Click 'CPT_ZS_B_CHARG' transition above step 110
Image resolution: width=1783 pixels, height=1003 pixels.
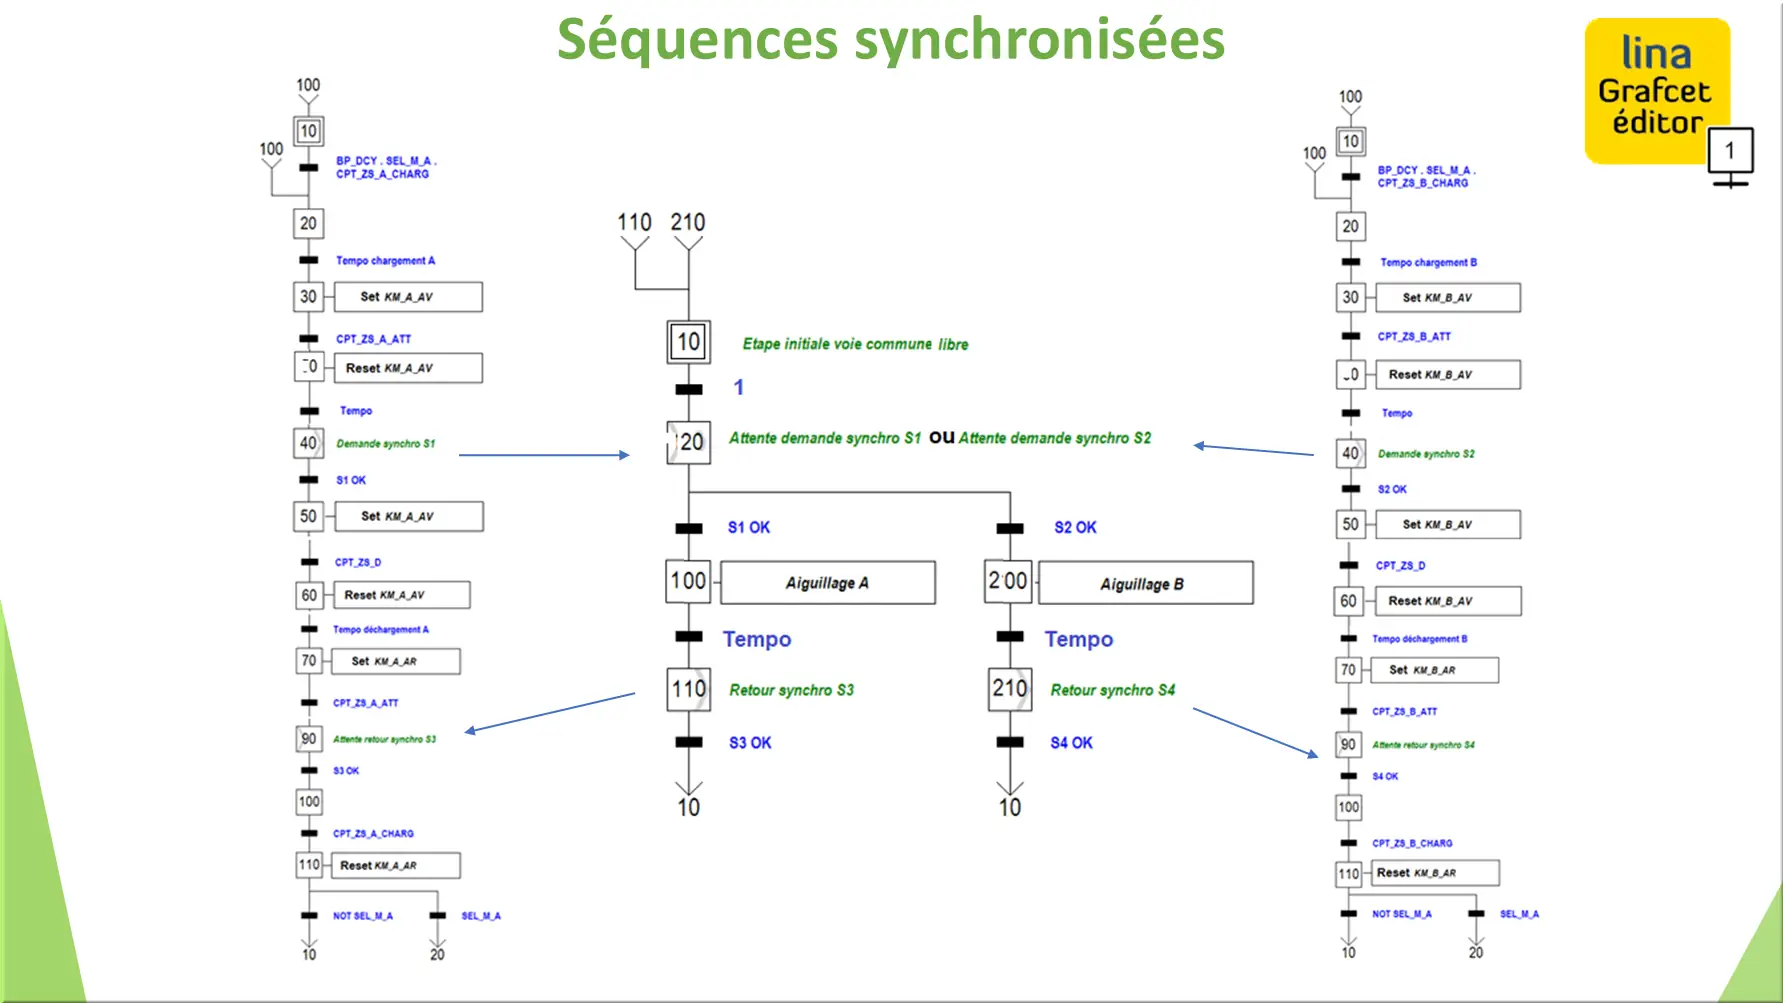pyautogui.click(x=1413, y=844)
